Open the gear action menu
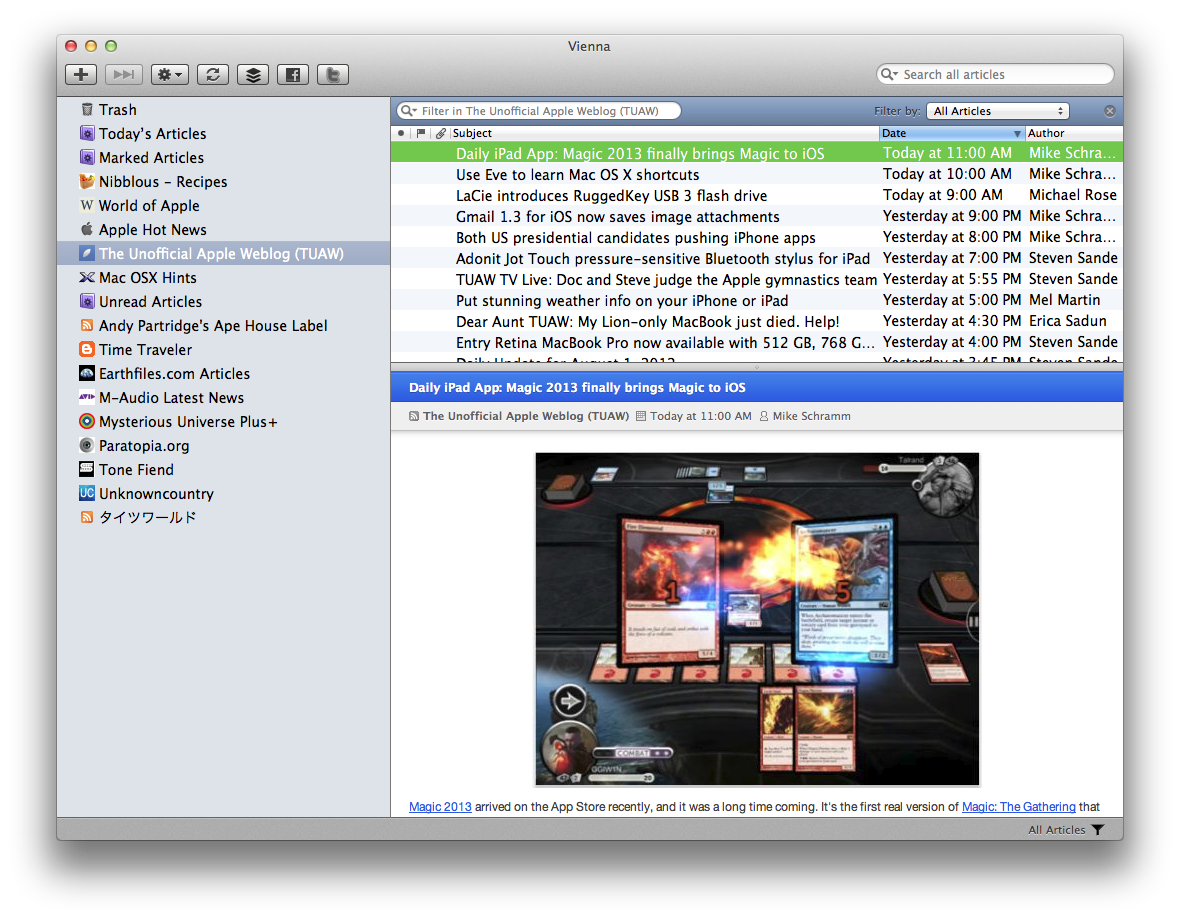This screenshot has width=1180, height=919. pyautogui.click(x=169, y=75)
